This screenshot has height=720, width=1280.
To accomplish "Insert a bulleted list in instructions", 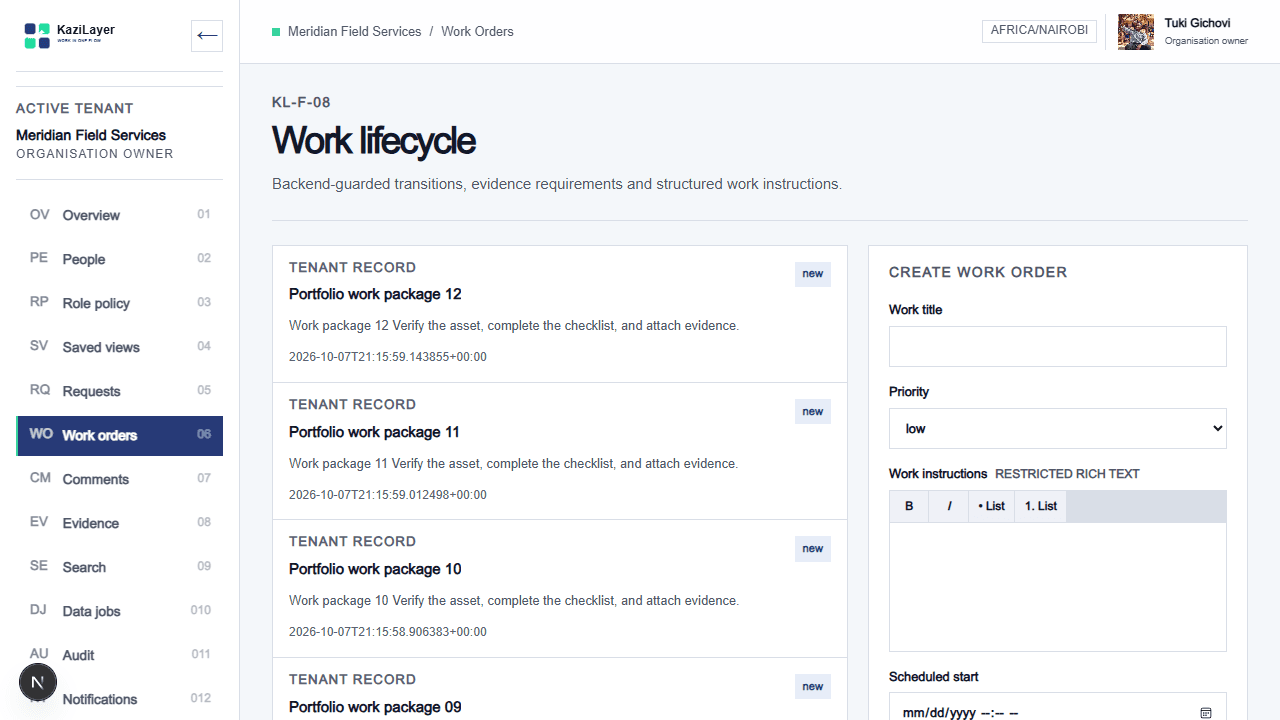I will pyautogui.click(x=991, y=506).
